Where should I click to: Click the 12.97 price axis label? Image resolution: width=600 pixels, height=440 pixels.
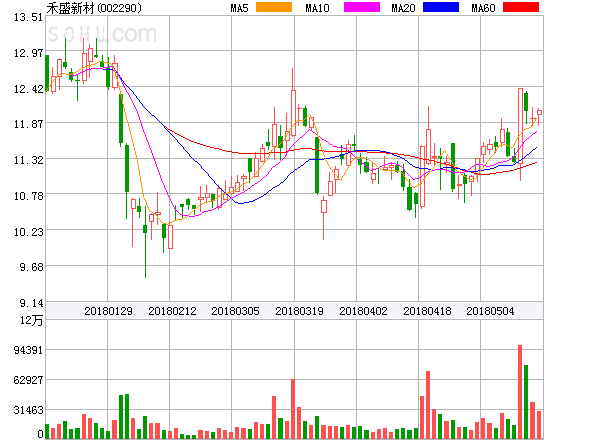click(28, 53)
